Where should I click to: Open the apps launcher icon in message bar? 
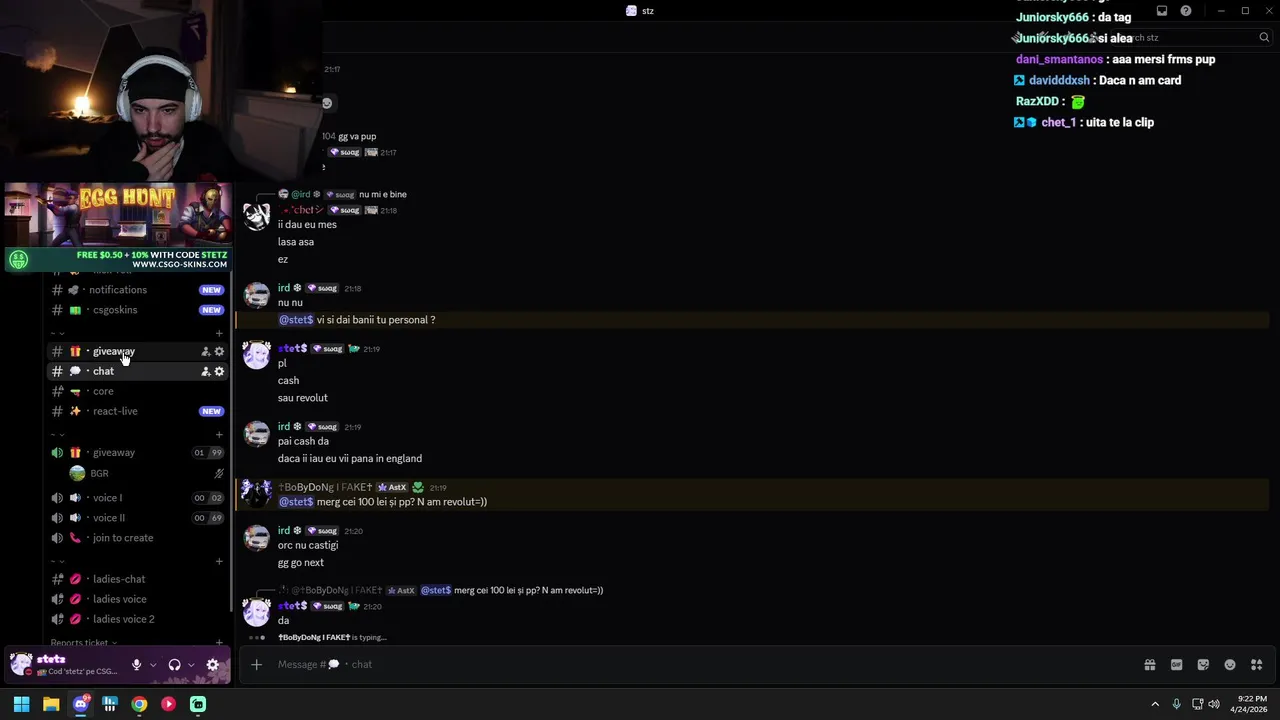[x=1257, y=665]
